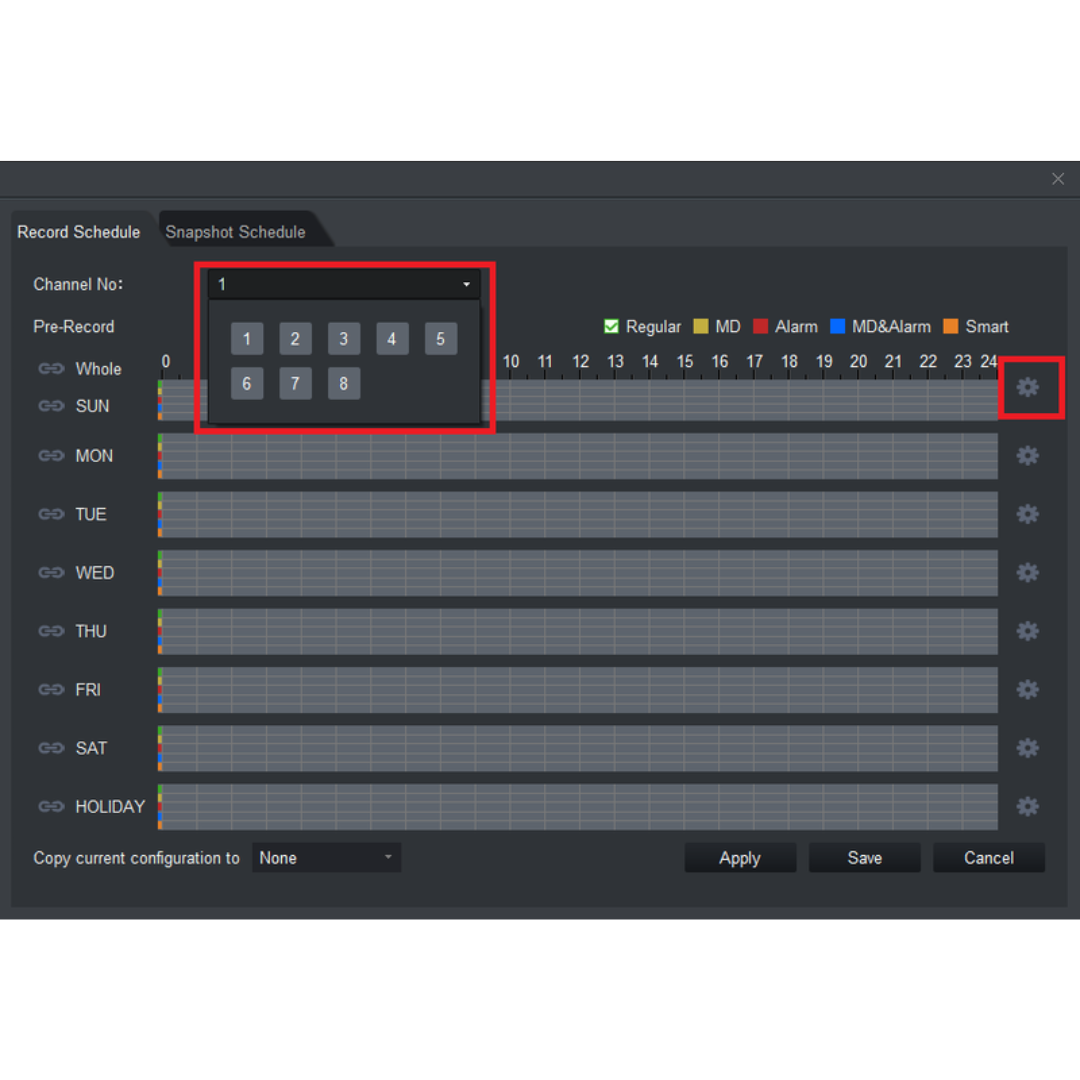
Task: Click the WED schedule timeline bar
Action: pyautogui.click(x=578, y=573)
